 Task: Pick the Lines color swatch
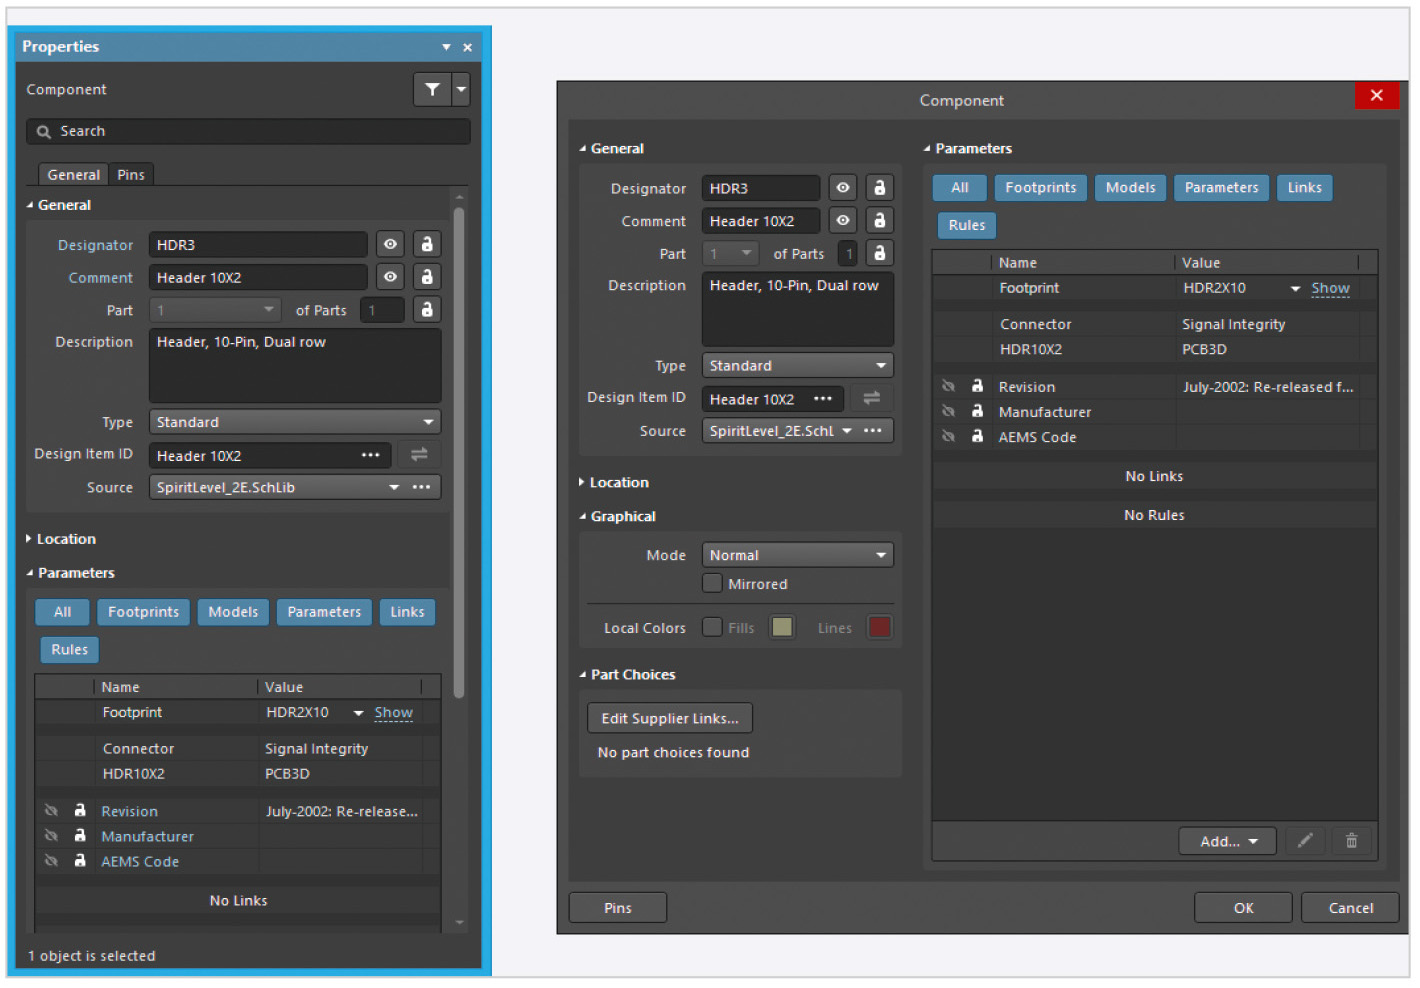tap(880, 627)
